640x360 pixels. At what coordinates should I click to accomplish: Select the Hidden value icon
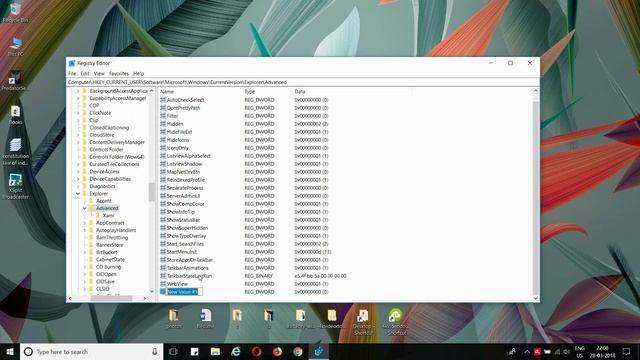[163, 124]
